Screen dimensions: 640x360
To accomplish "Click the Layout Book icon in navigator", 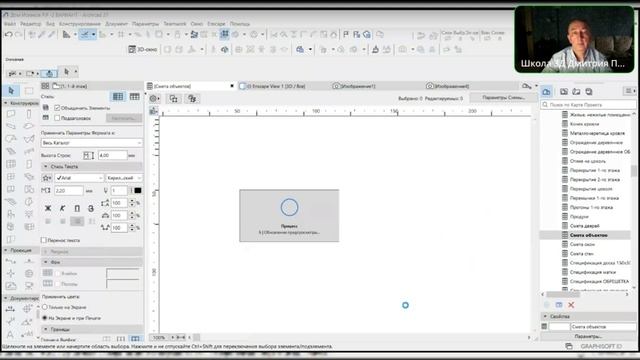I will [x=576, y=92].
